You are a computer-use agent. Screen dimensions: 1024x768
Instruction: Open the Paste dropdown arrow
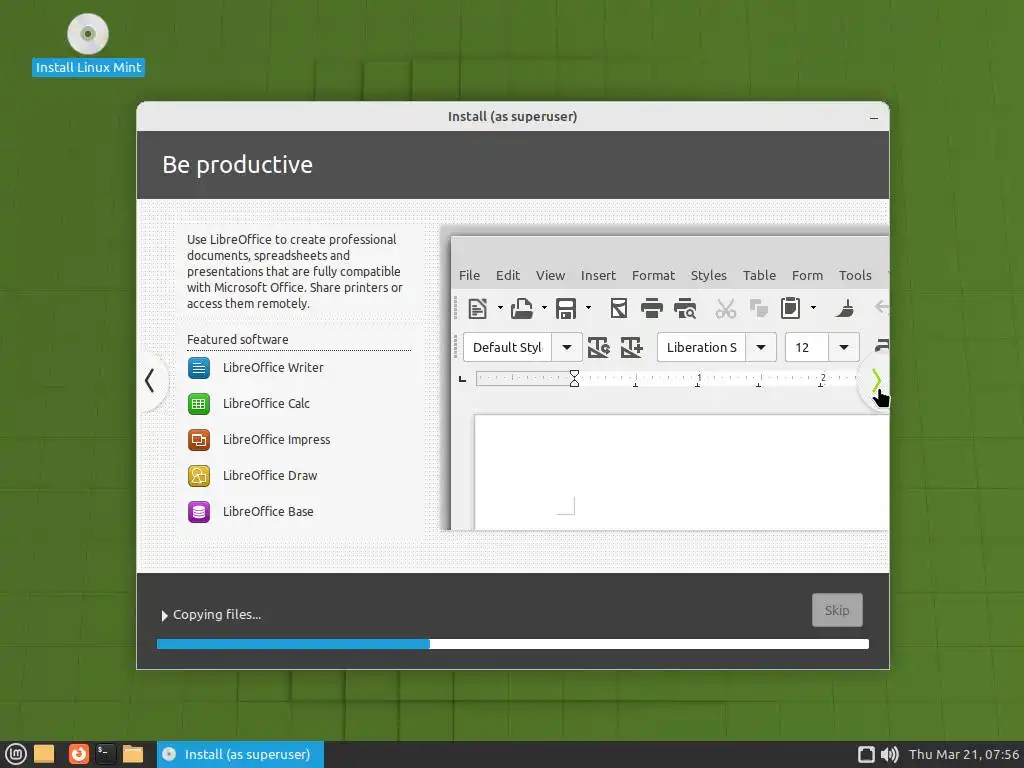[x=813, y=308]
